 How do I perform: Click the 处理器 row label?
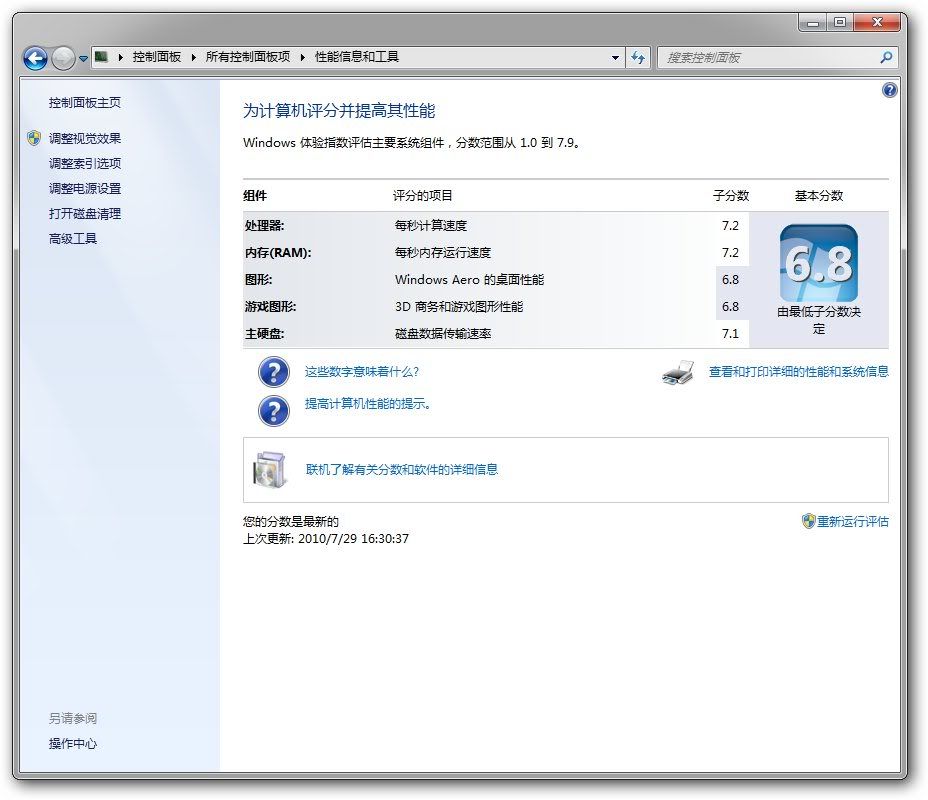tap(265, 225)
